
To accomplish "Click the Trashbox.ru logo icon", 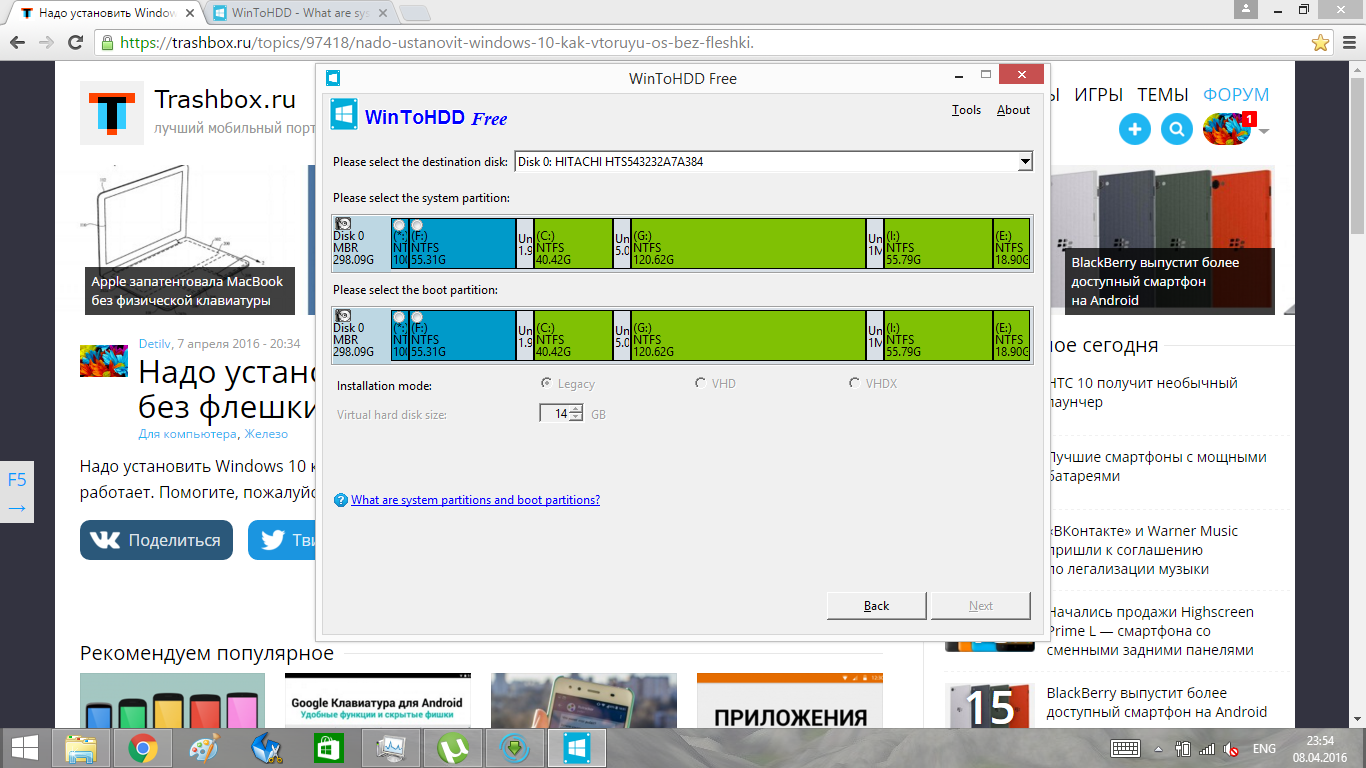I will pos(110,112).
